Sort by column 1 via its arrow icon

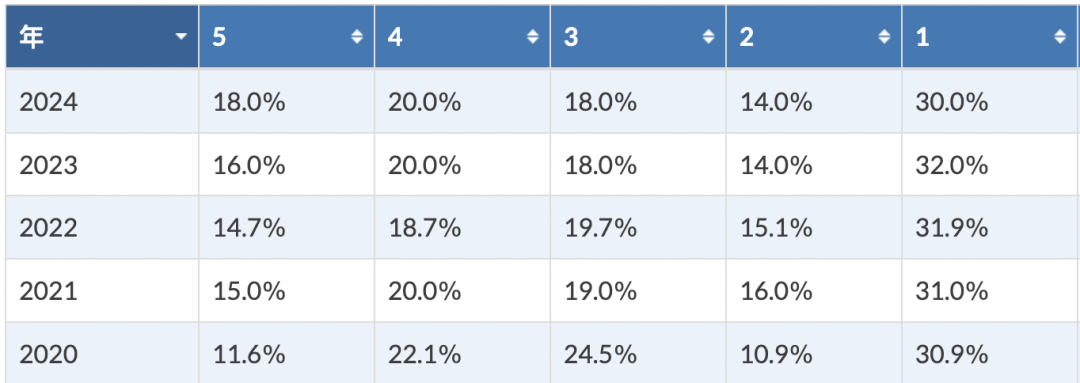(1060, 37)
